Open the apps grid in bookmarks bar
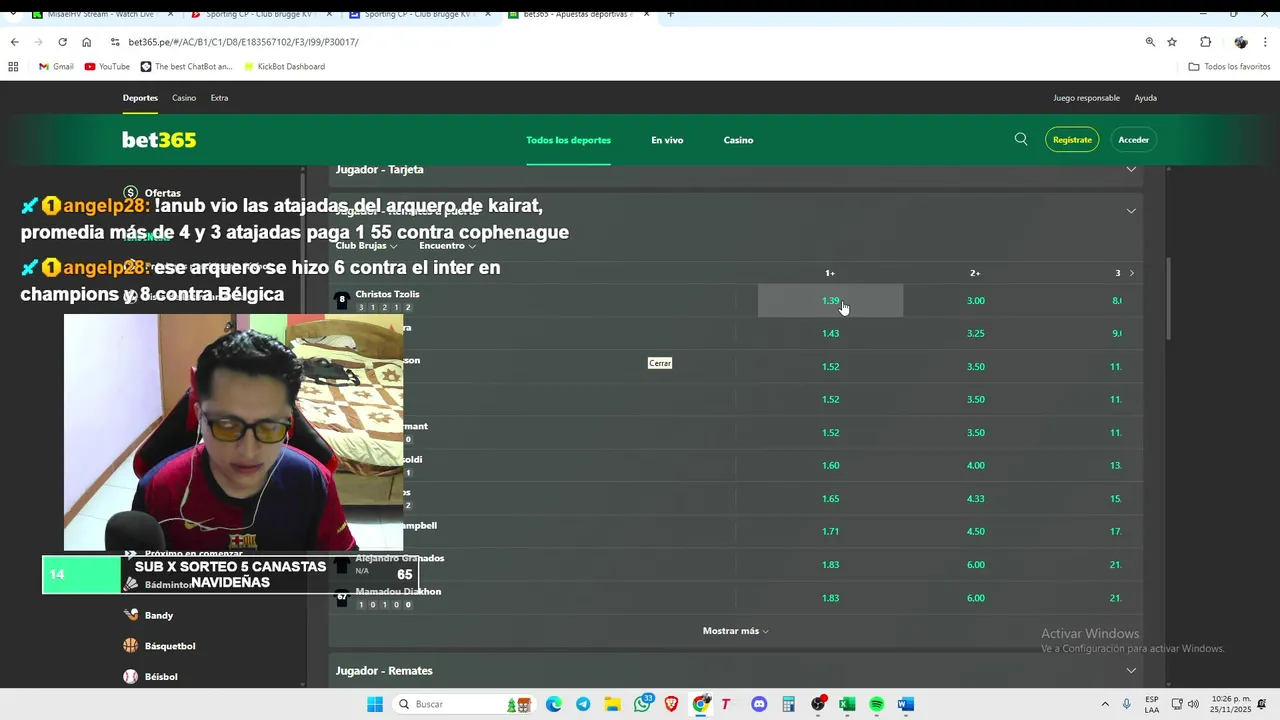This screenshot has height=720, width=1280. (x=13, y=67)
